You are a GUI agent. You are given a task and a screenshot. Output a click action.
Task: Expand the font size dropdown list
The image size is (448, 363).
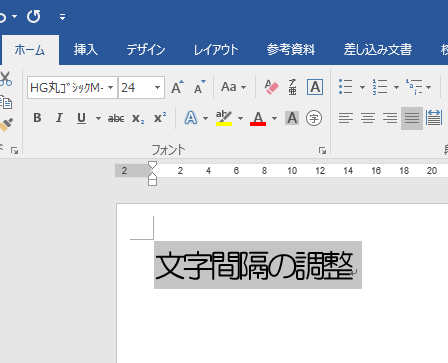pyautogui.click(x=157, y=88)
